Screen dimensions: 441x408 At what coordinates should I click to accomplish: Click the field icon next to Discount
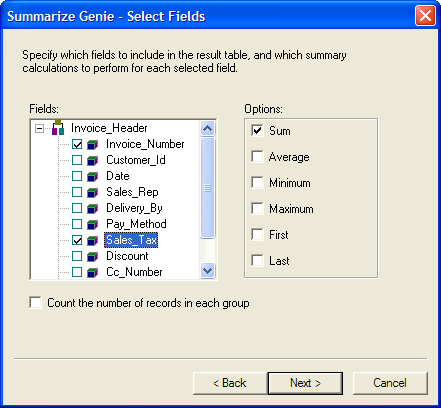[92, 256]
